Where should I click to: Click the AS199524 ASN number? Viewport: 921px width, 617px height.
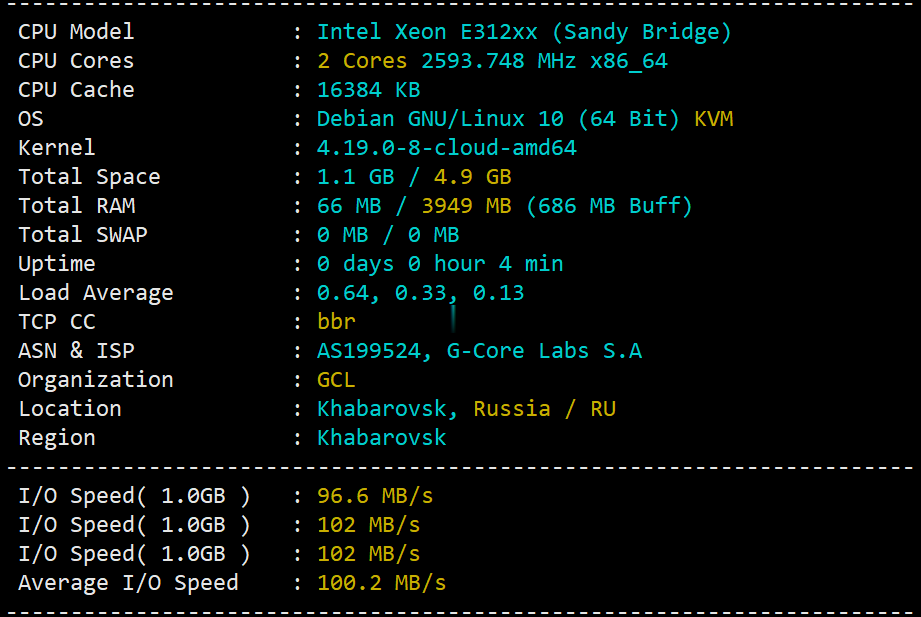[369, 351]
